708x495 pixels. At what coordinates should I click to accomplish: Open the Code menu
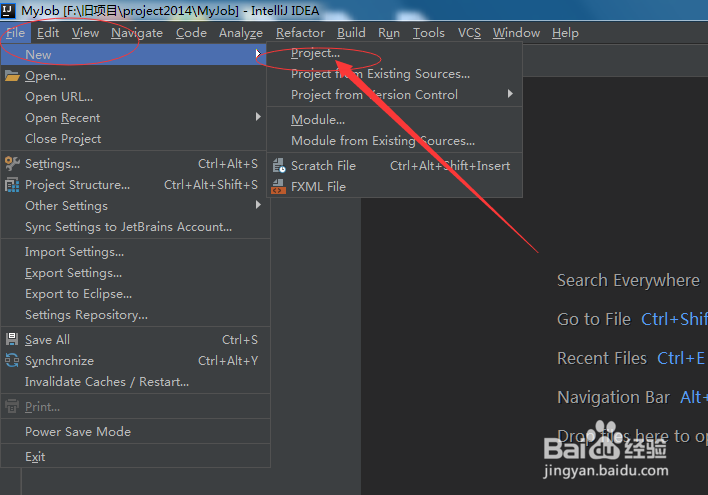pyautogui.click(x=191, y=33)
